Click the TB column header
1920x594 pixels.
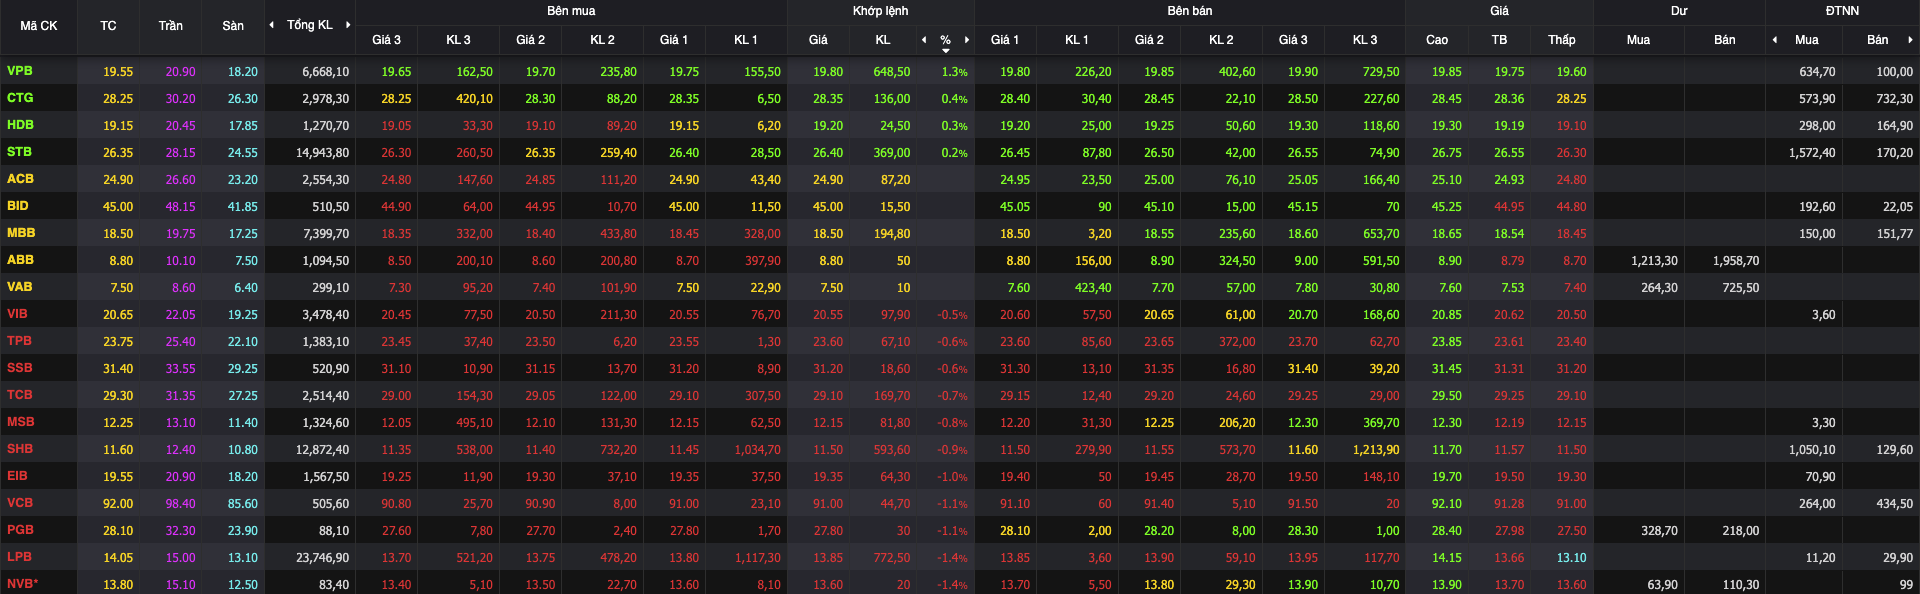pos(1500,40)
